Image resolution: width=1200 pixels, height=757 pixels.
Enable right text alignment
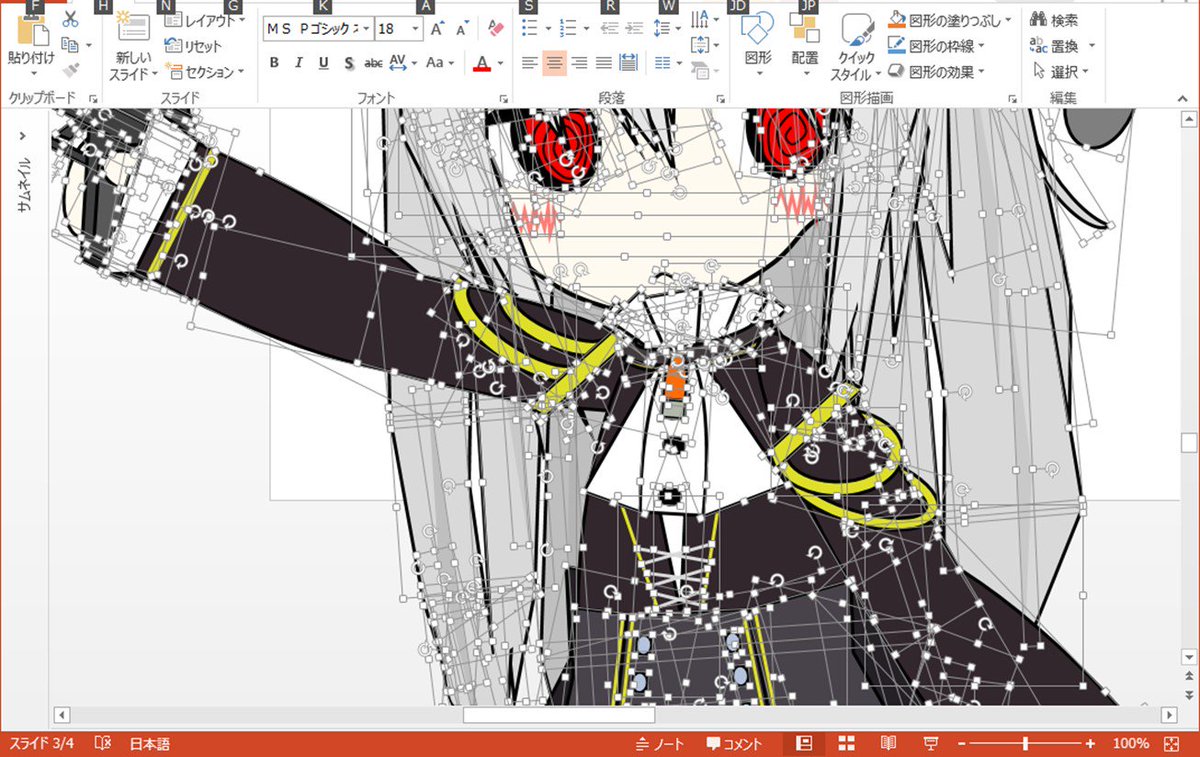579,63
